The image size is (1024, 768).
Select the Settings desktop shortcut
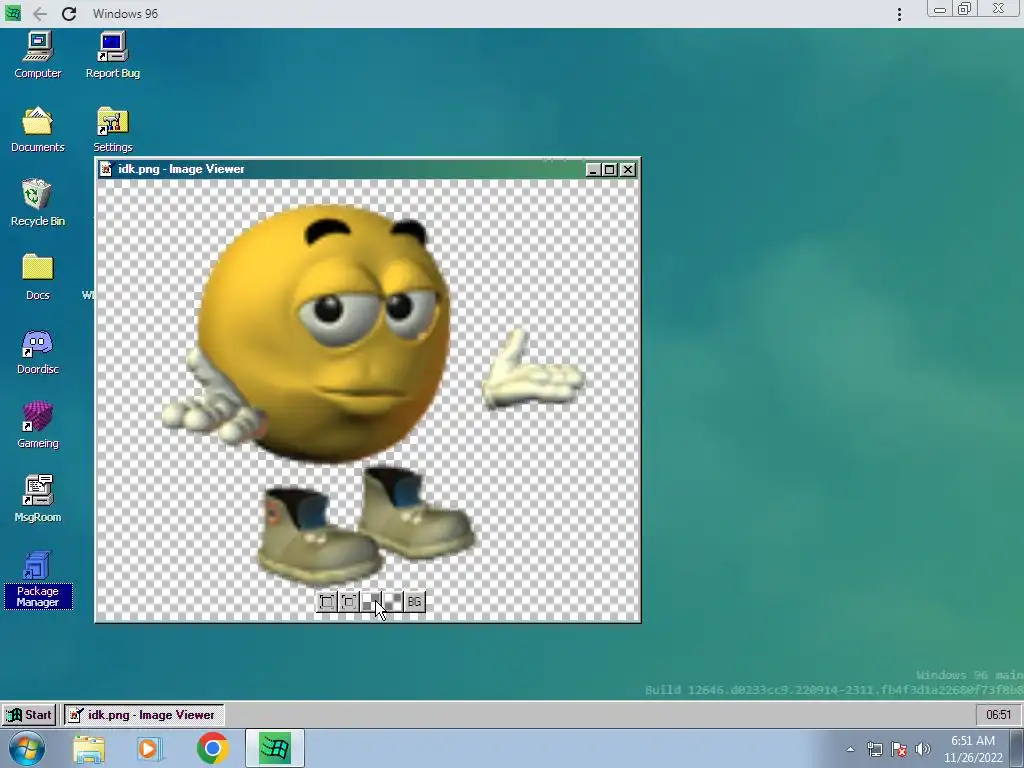click(113, 129)
